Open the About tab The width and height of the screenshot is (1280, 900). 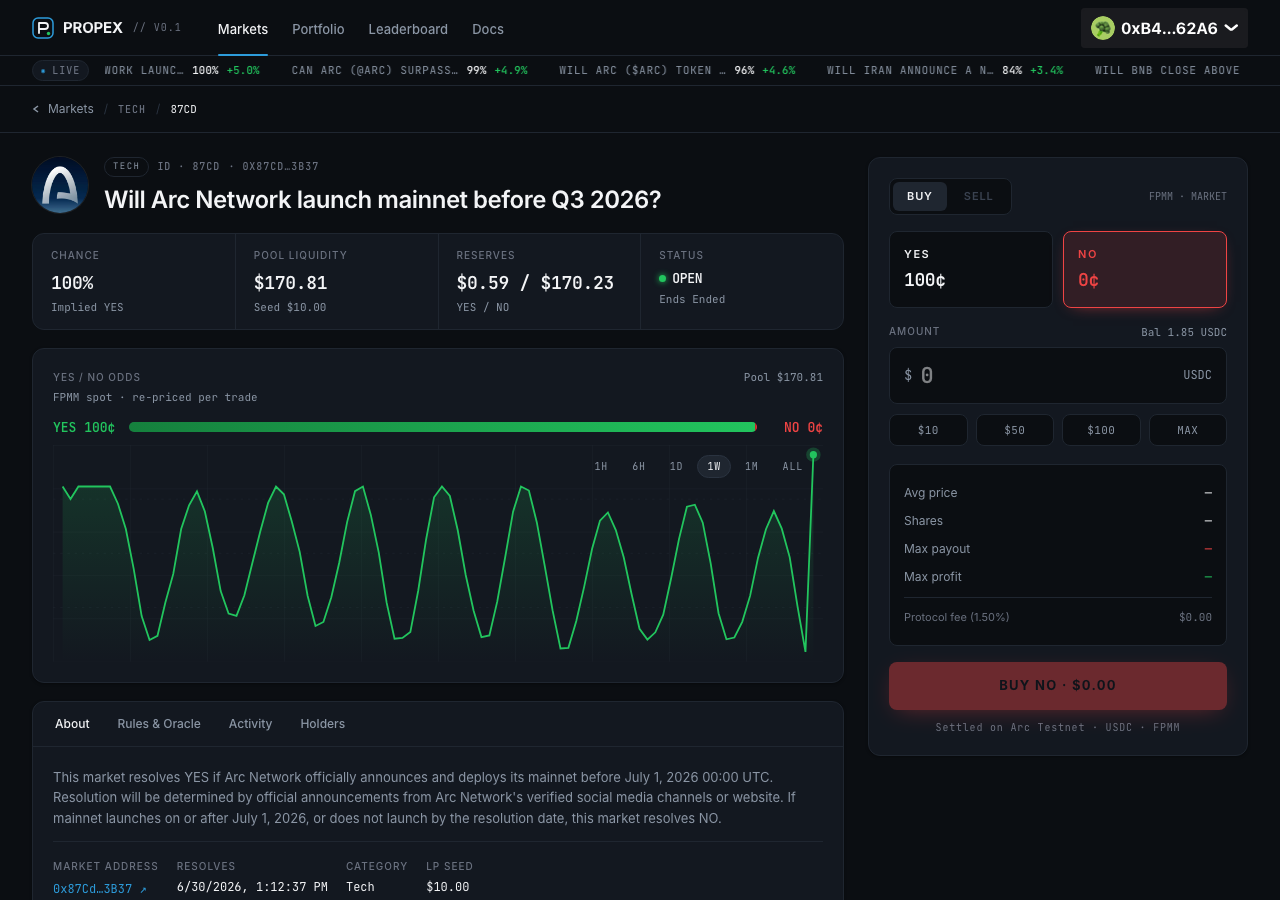click(x=72, y=724)
